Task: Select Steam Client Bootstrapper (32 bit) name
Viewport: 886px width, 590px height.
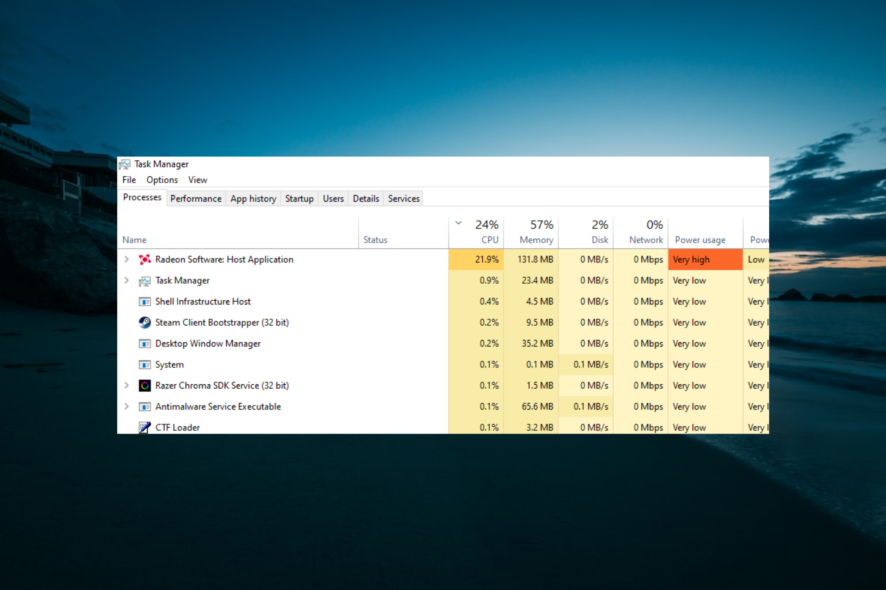Action: (x=222, y=322)
